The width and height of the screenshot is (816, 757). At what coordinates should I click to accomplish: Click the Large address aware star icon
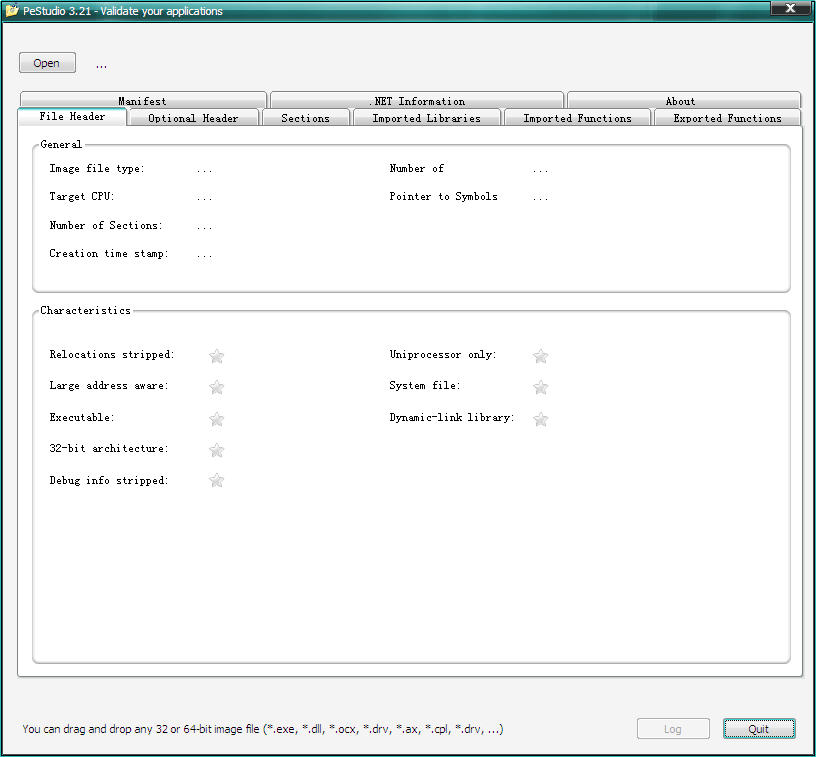click(216, 387)
